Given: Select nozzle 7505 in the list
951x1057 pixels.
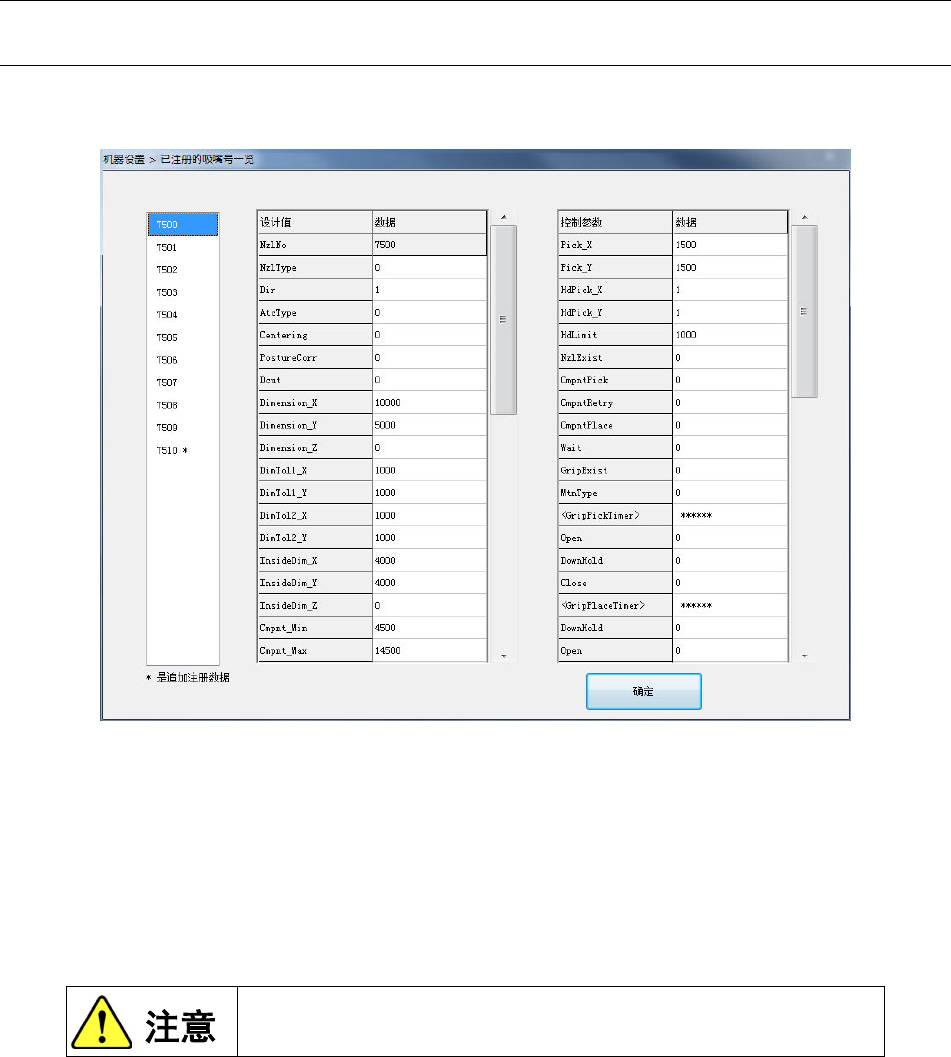Looking at the screenshot, I should (183, 338).
